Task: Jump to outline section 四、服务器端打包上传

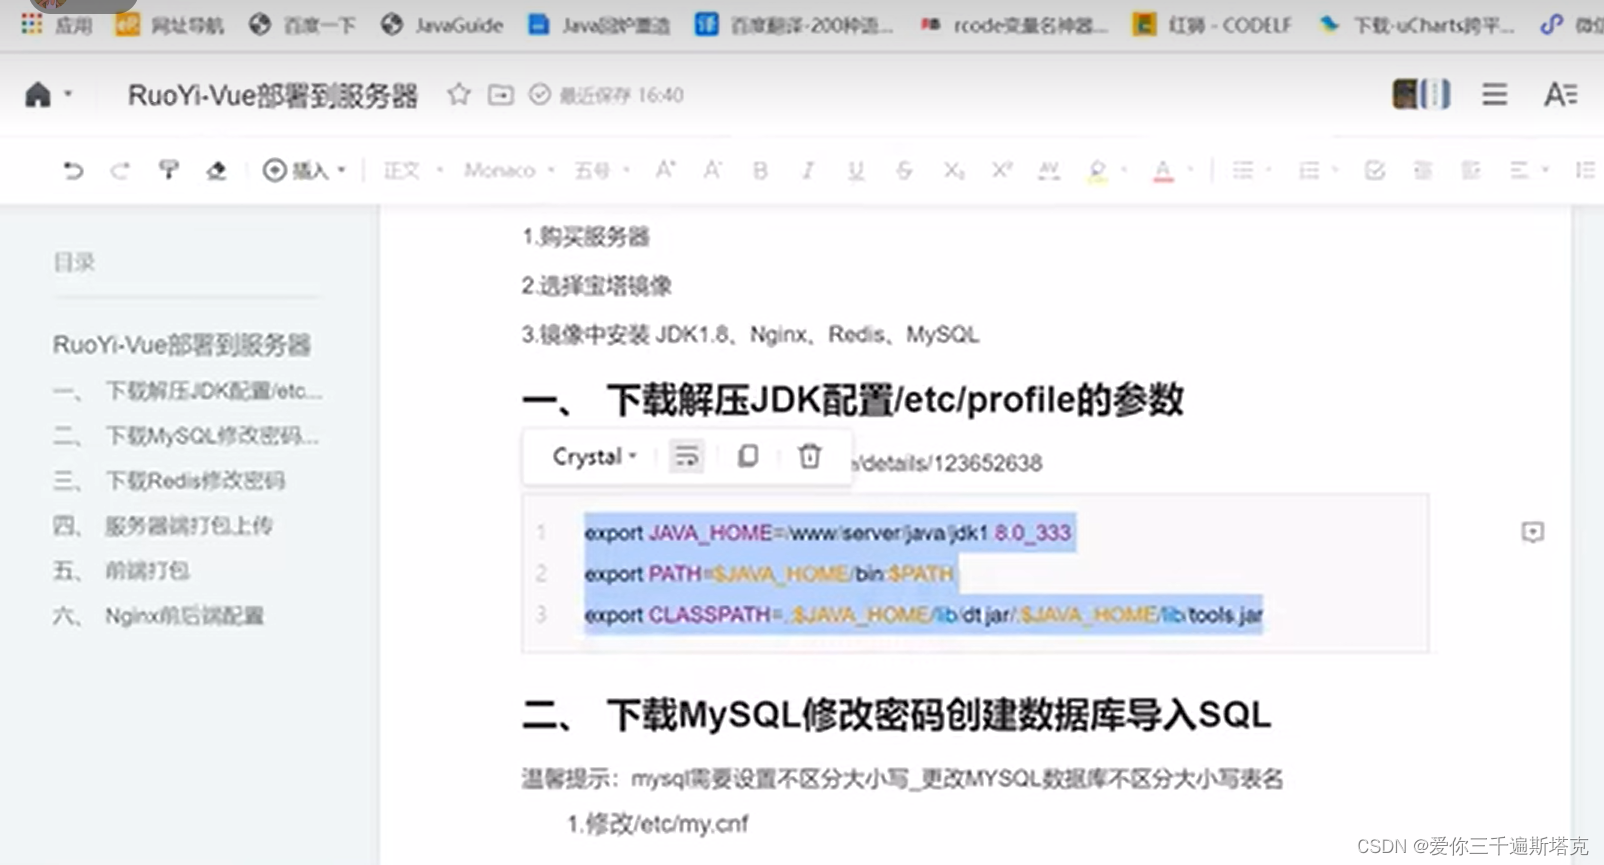Action: coord(162,526)
